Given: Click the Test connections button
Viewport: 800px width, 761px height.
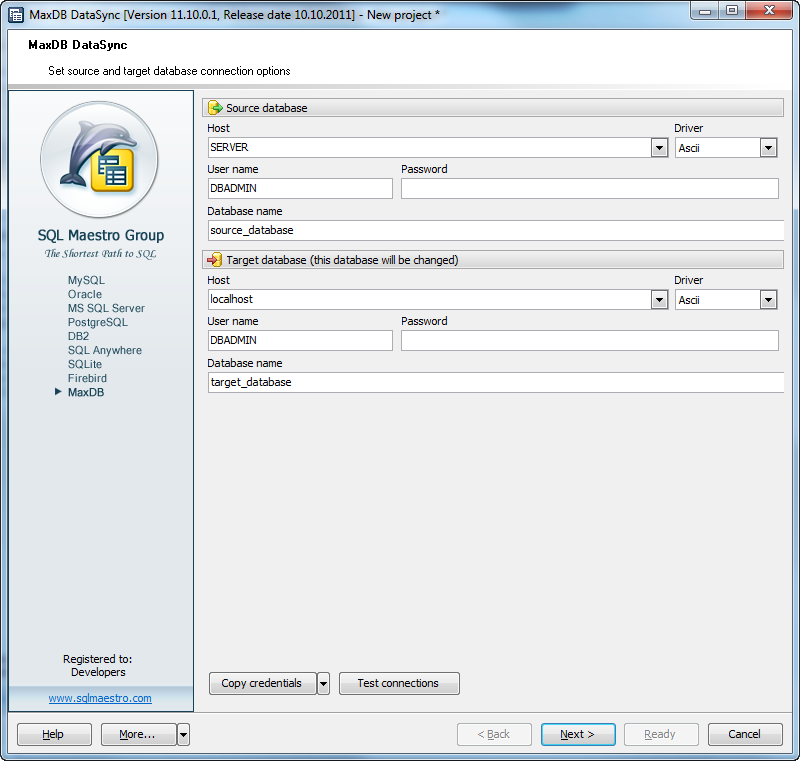Looking at the screenshot, I should (399, 683).
